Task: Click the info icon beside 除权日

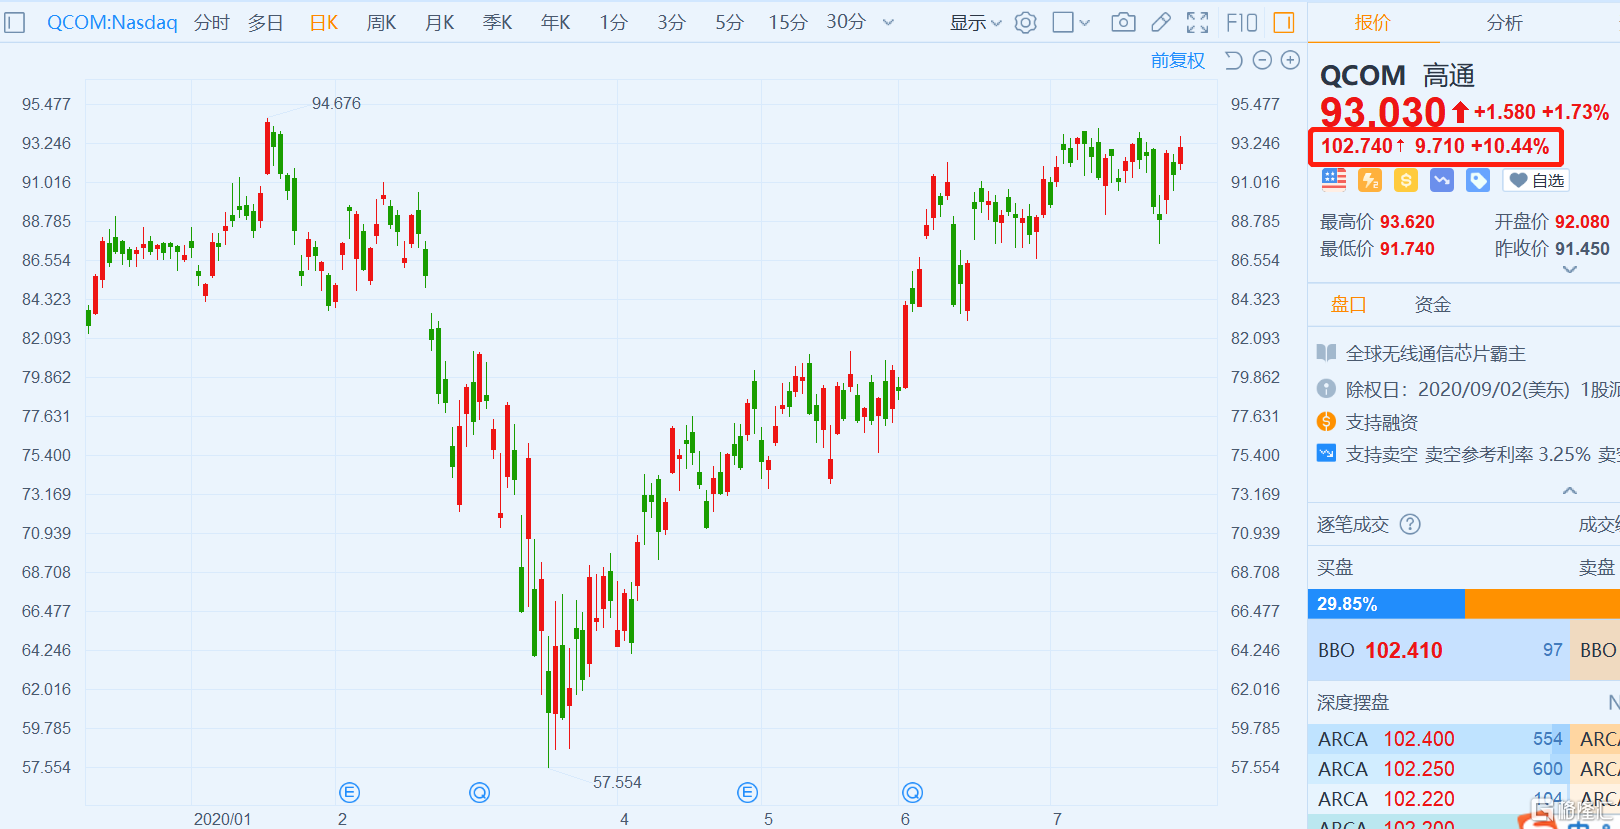Action: tap(1326, 388)
